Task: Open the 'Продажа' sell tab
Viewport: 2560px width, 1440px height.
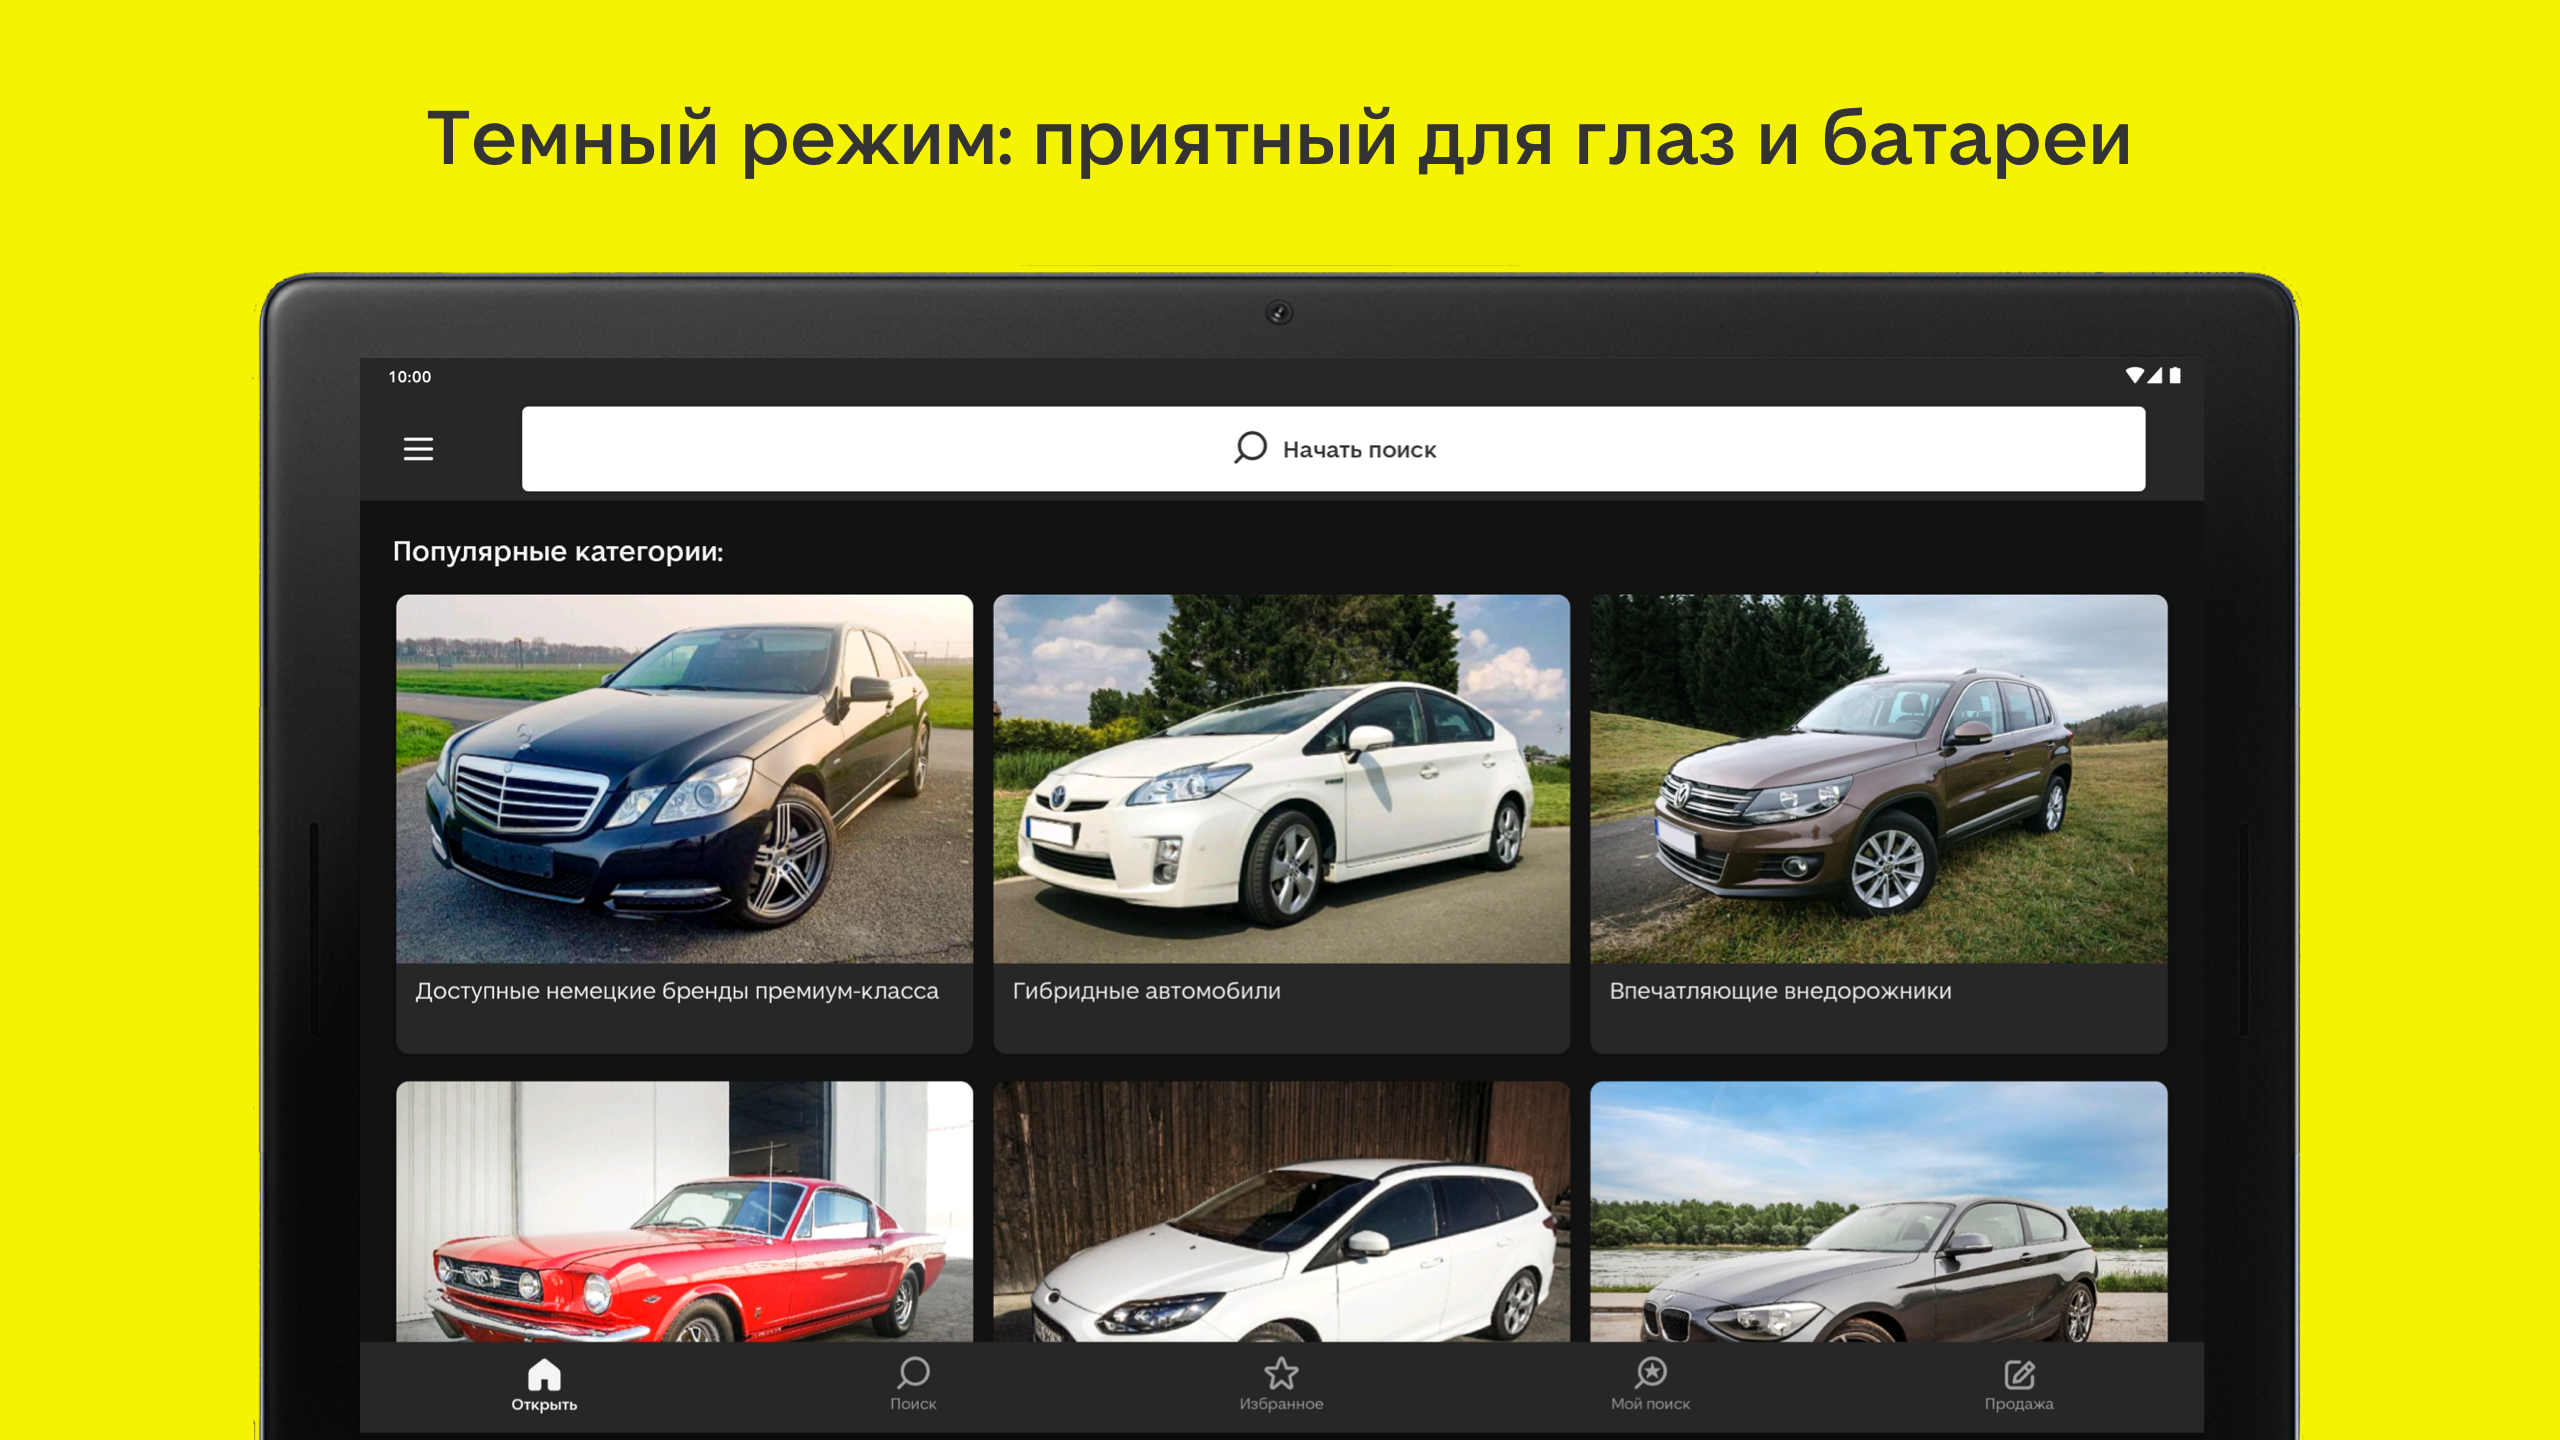Action: click(2019, 1385)
